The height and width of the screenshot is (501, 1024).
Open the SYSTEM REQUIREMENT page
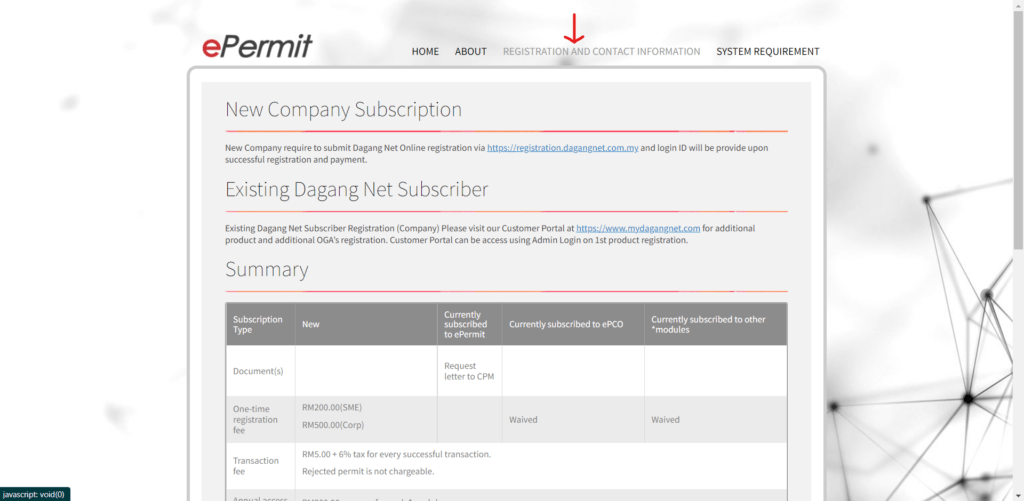767,52
